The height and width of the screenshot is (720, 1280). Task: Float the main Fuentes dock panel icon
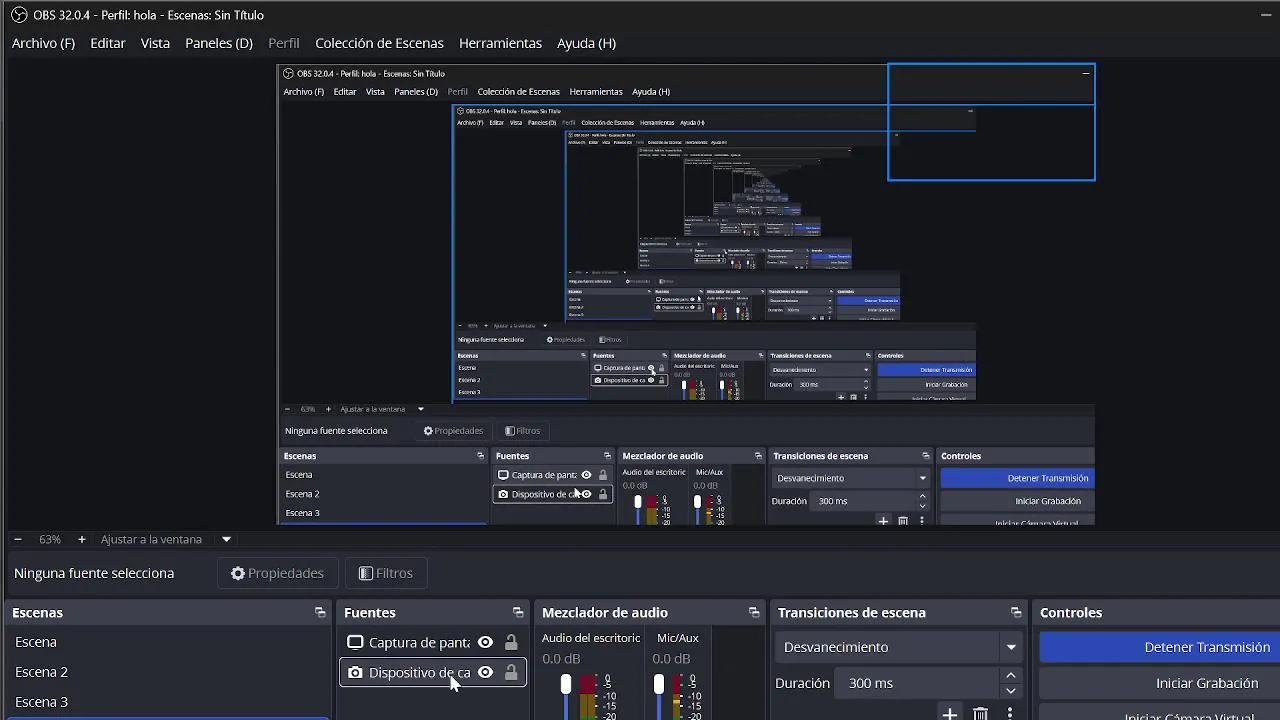pos(518,613)
